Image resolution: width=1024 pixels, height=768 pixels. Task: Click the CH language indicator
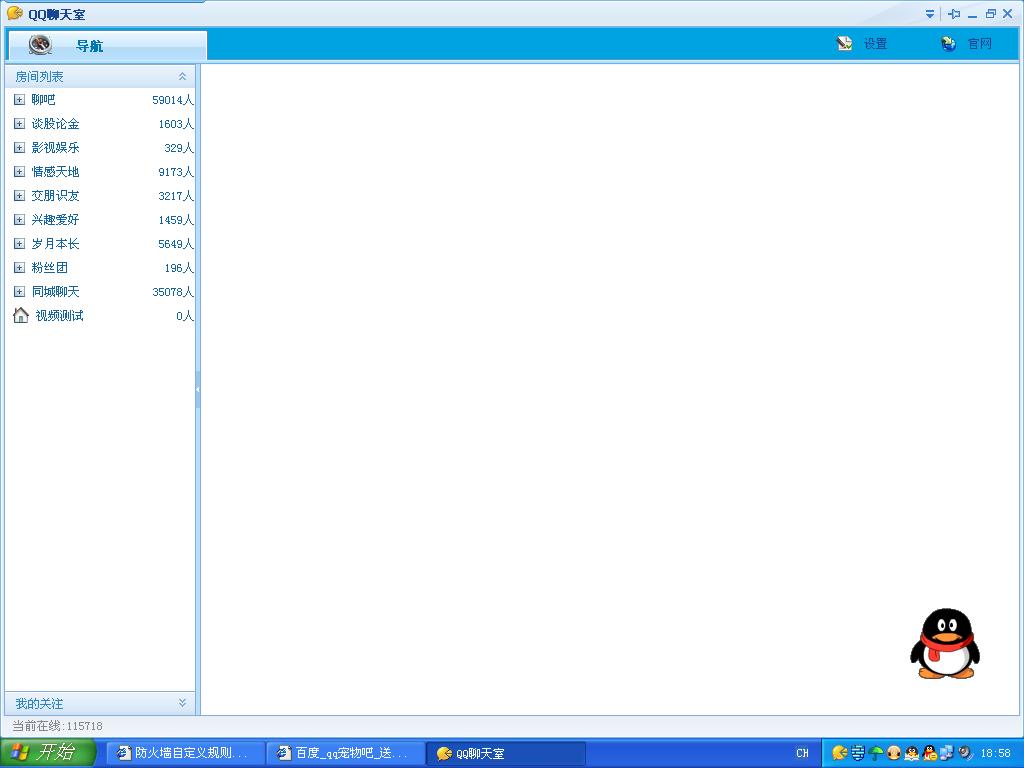pyautogui.click(x=802, y=753)
